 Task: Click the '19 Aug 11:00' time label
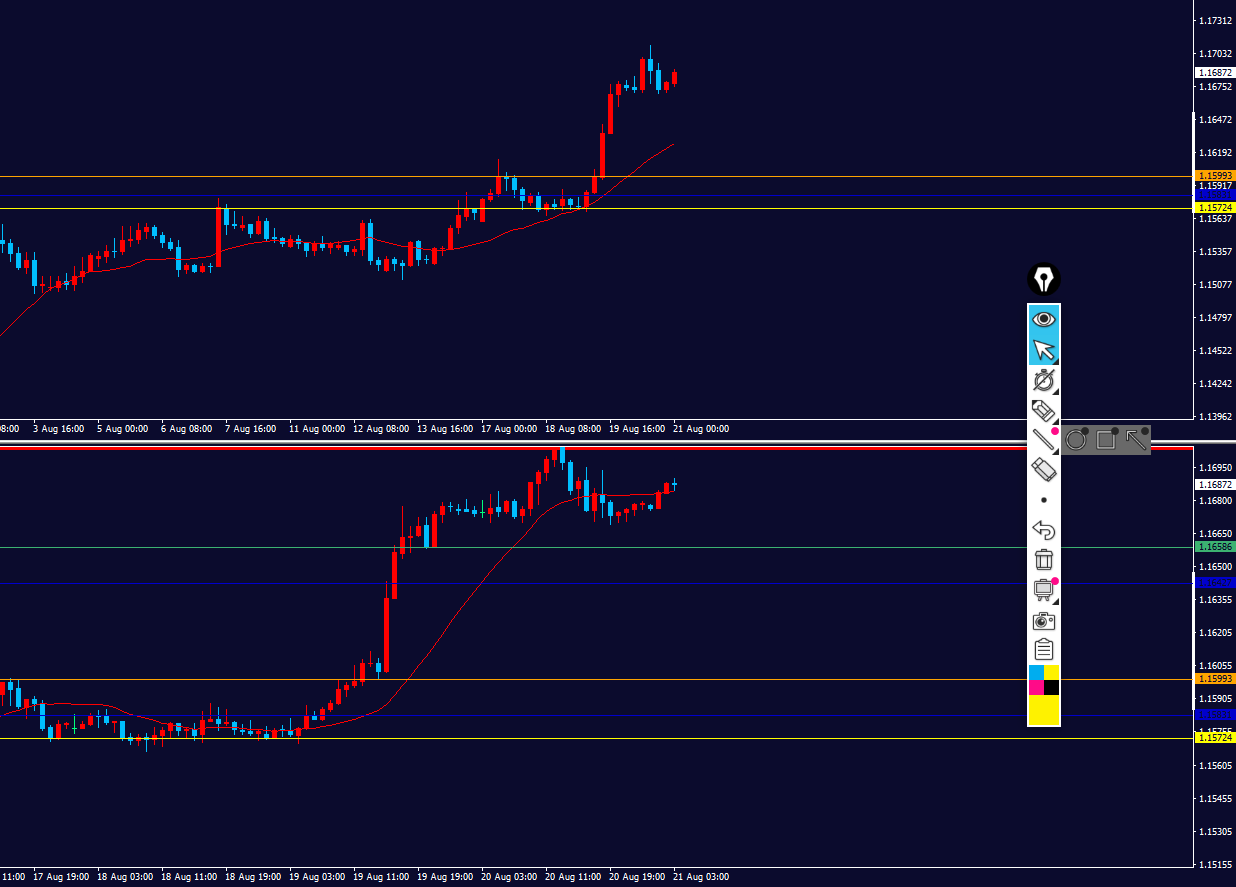381,877
